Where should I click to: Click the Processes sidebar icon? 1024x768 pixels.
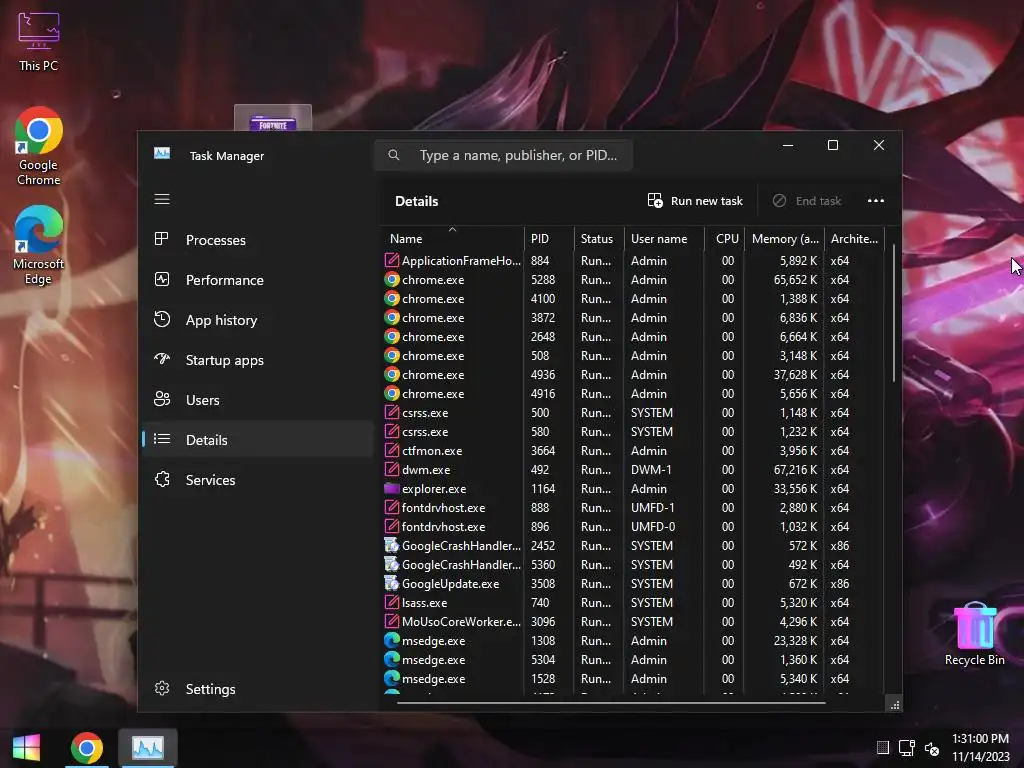click(x=161, y=239)
